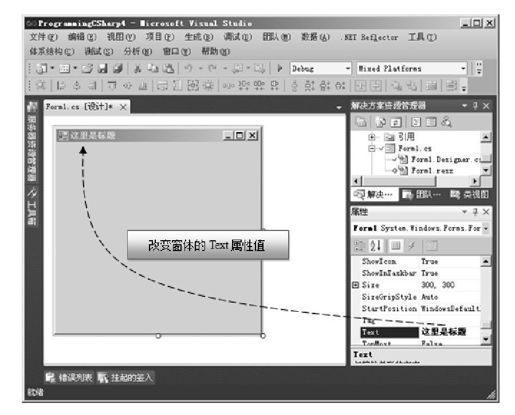The image size is (515, 415).
Task: Open the .NET Reflector menu
Action: 370,37
